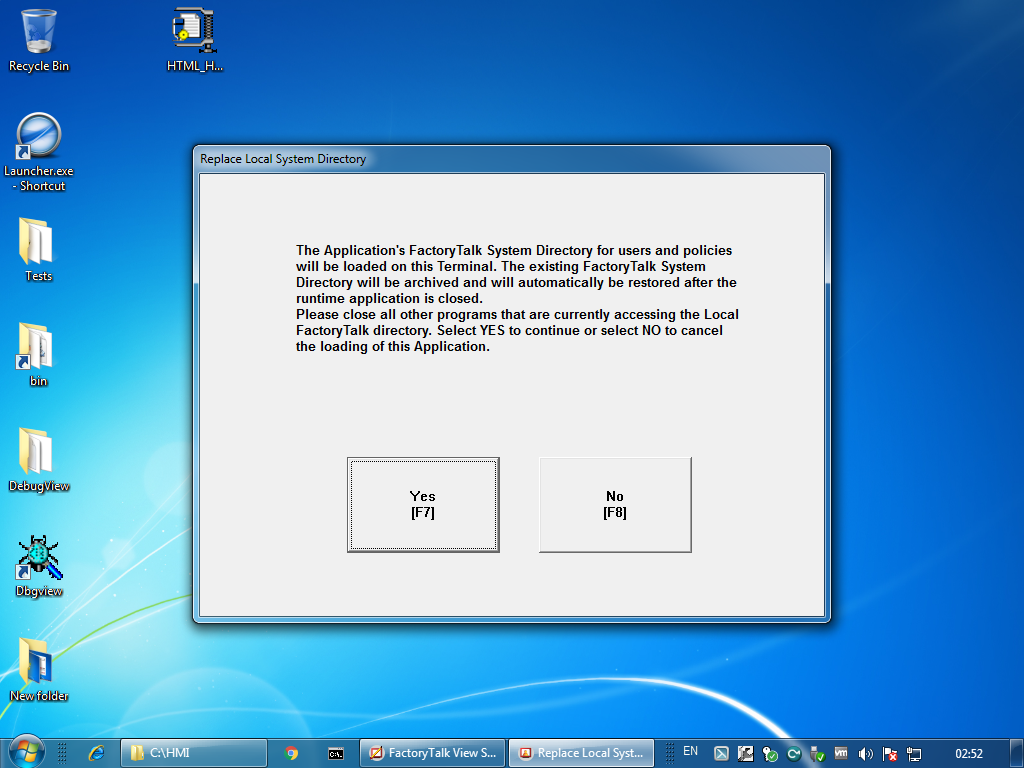
Task: Click the dialog message paragraph text
Action: (517, 298)
